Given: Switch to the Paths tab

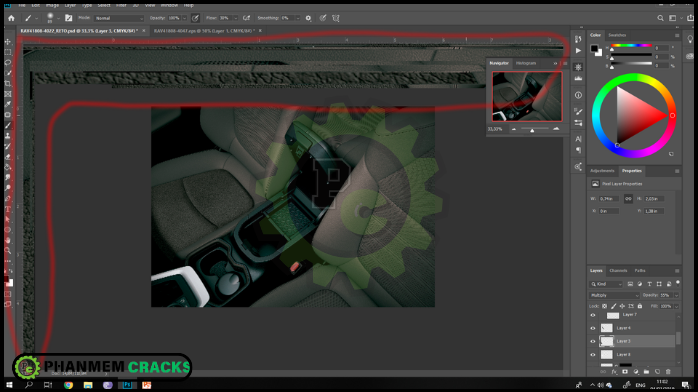Looking at the screenshot, I should point(640,271).
